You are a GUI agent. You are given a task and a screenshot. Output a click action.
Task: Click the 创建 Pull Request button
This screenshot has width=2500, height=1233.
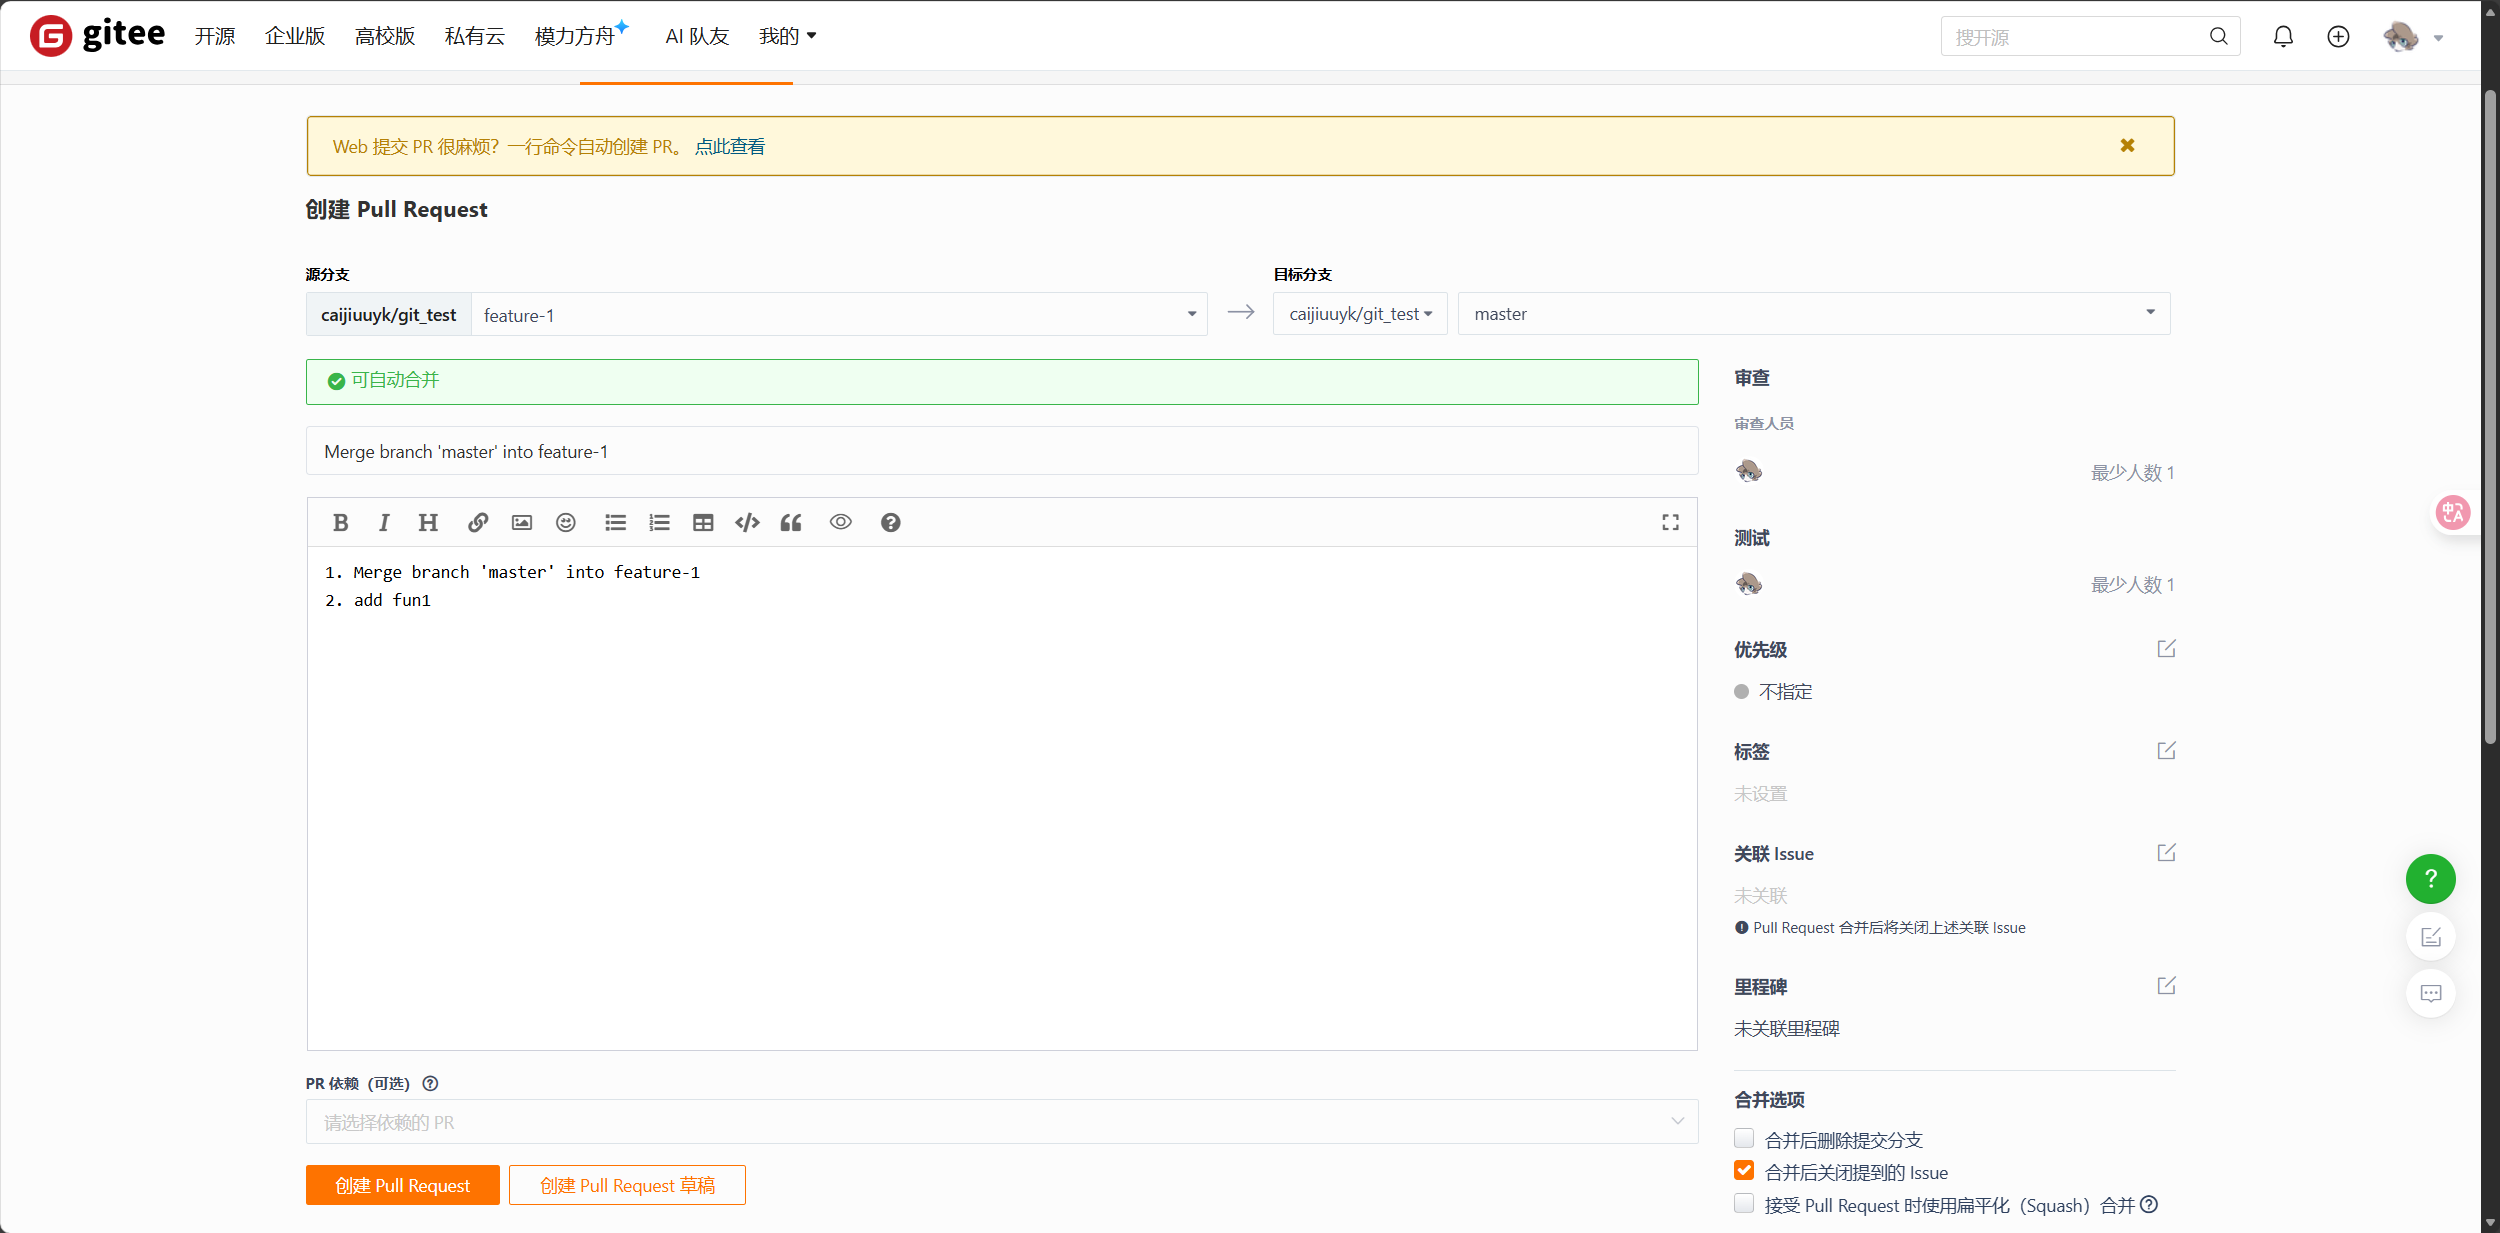pos(402,1185)
